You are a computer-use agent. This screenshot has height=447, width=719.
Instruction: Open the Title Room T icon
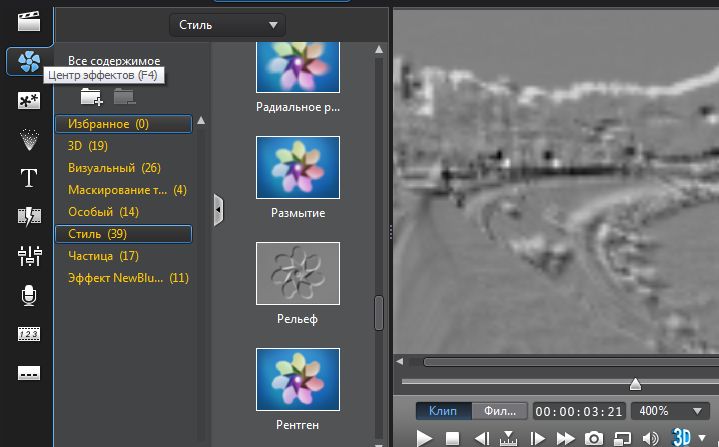pyautogui.click(x=29, y=179)
